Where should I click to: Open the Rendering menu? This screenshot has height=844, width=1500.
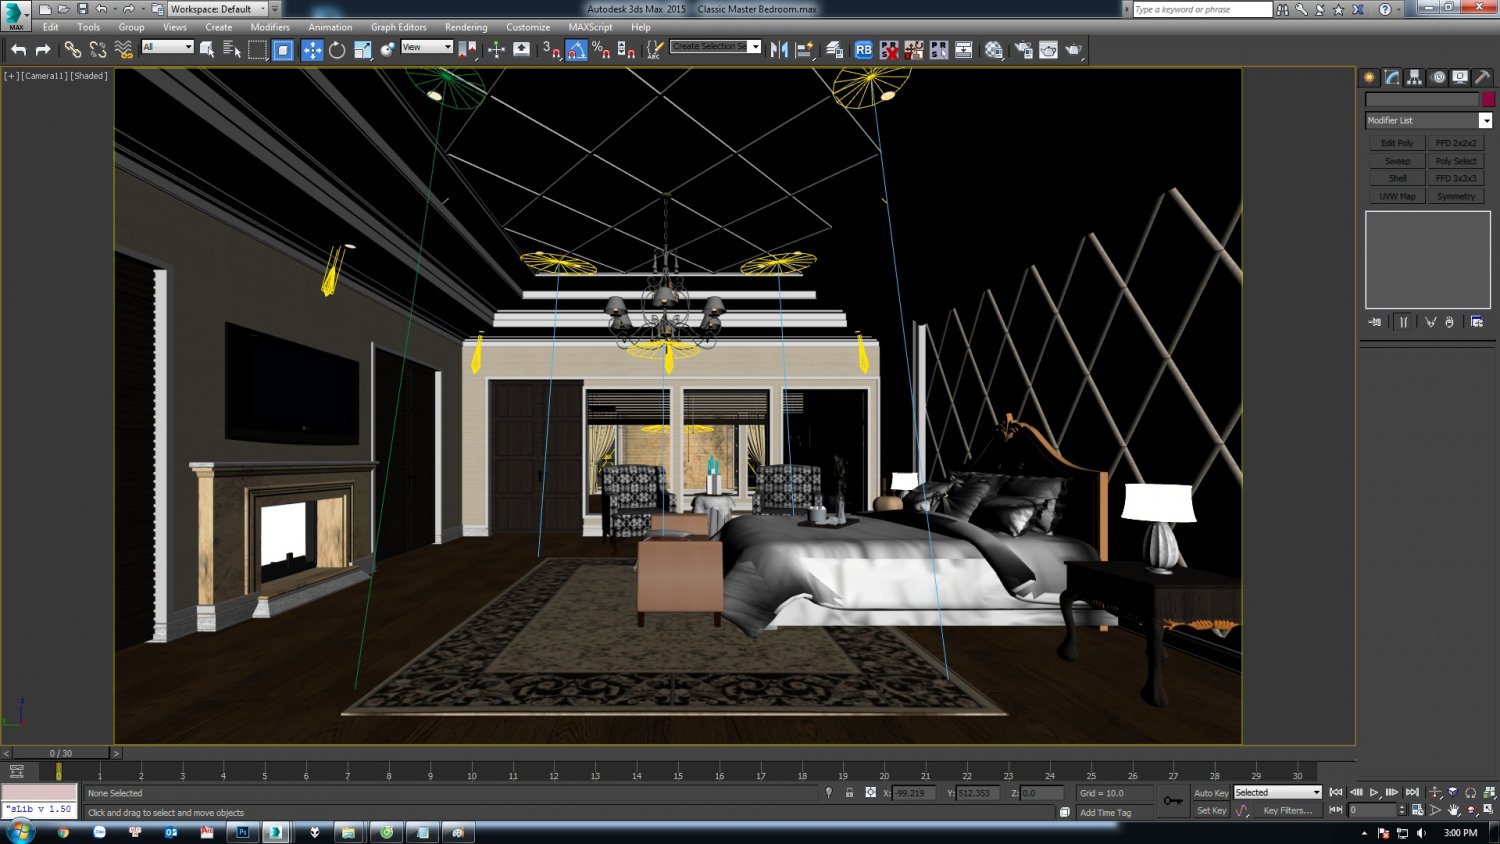click(465, 27)
